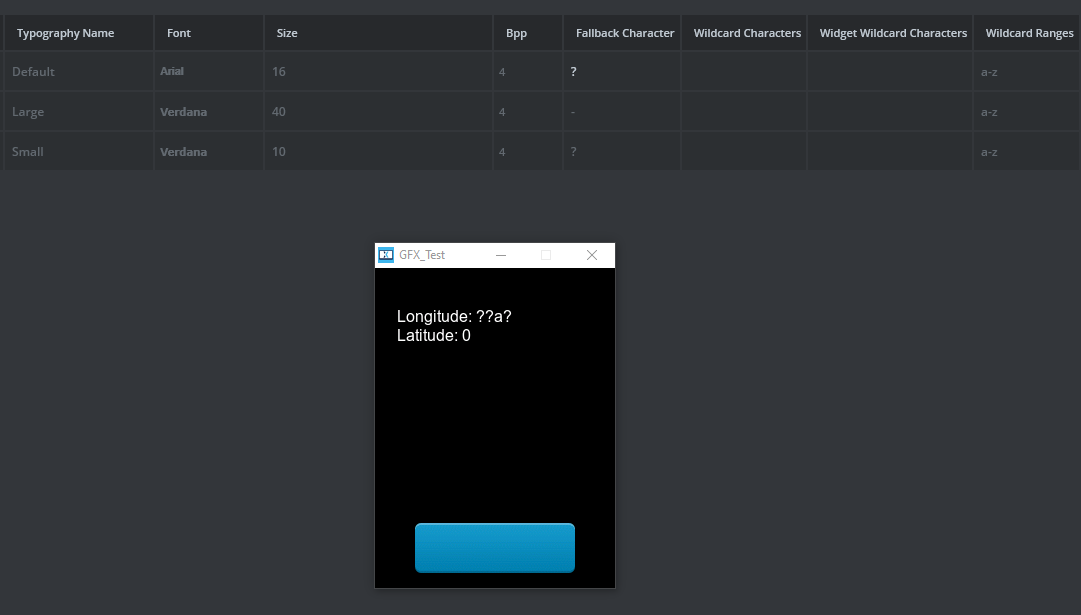Click the Latitude: 0 text in simulator
The height and width of the screenshot is (615, 1081).
click(434, 336)
